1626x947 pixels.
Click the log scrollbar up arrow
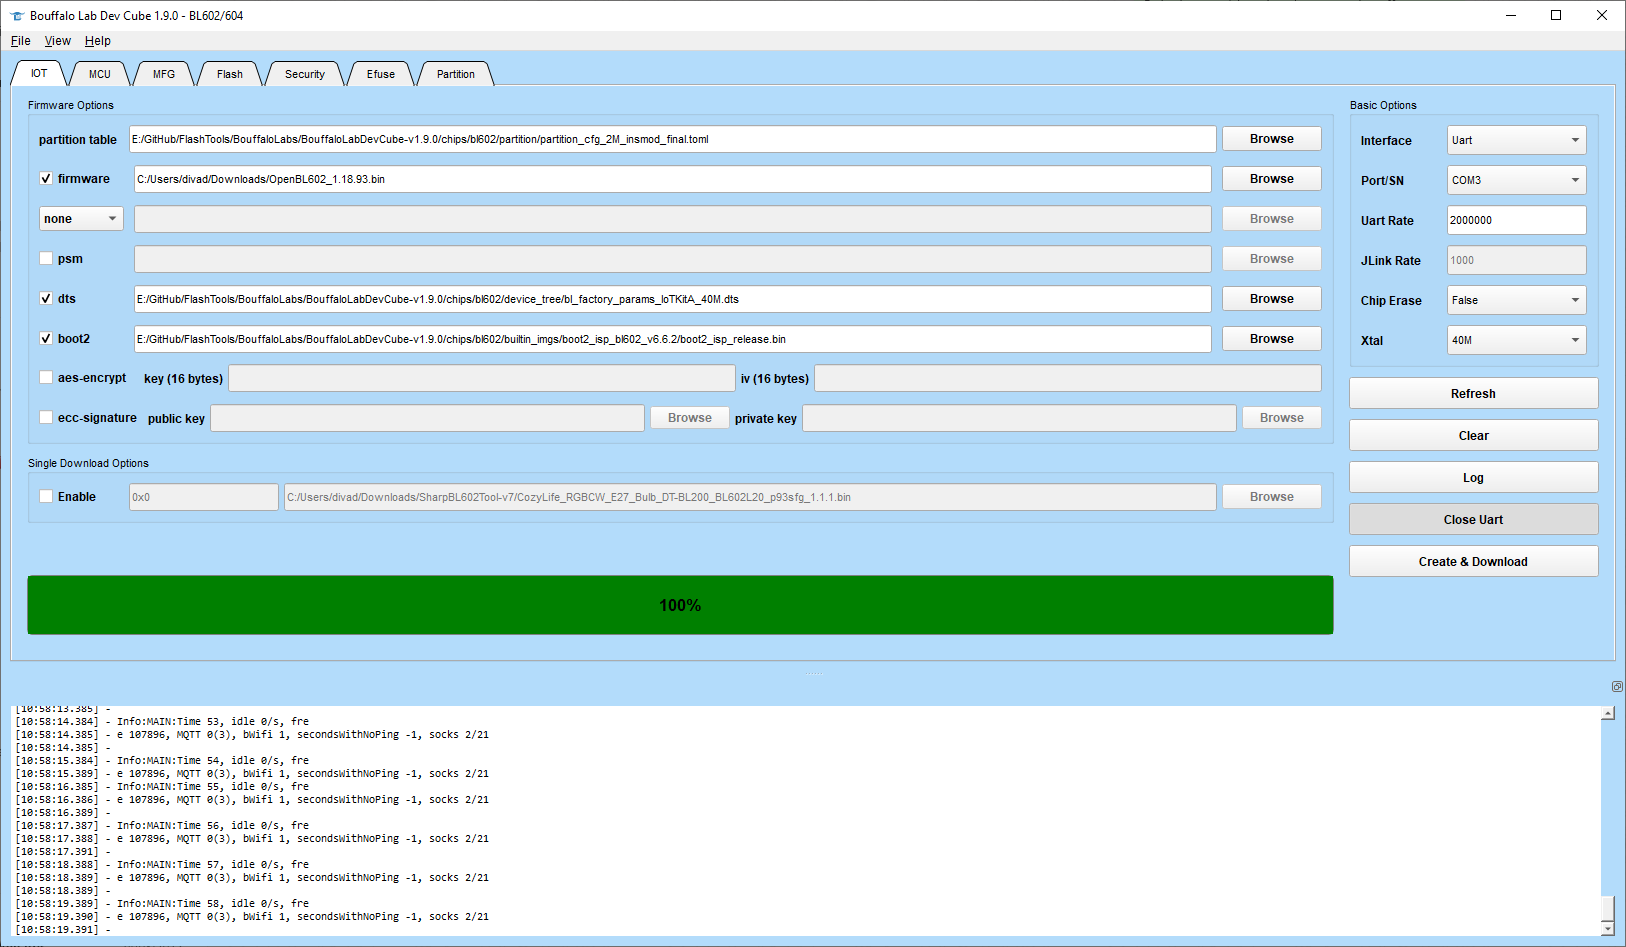pyautogui.click(x=1608, y=714)
